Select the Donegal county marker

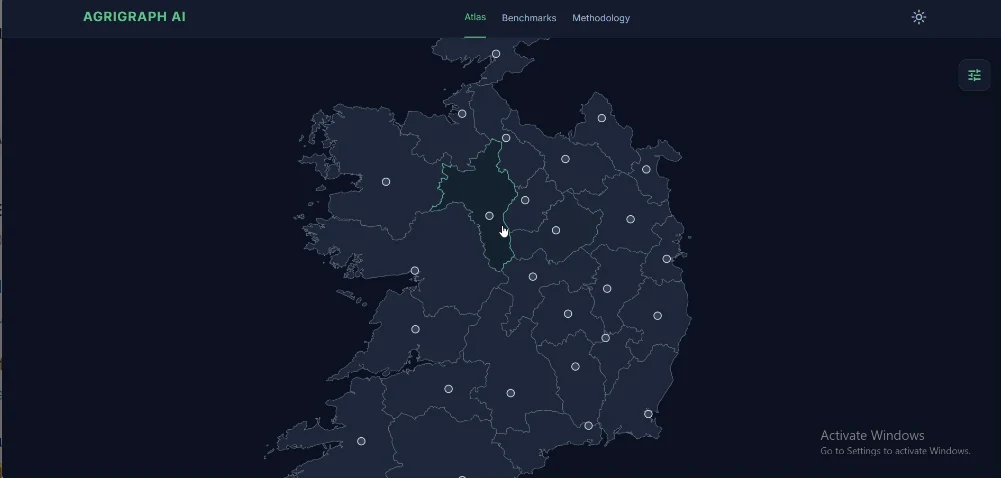click(496, 54)
